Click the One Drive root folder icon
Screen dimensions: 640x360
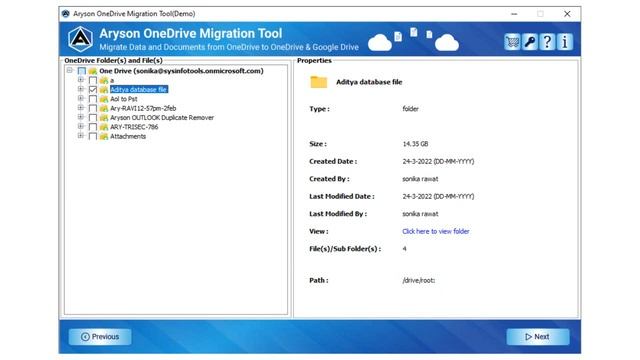(93, 71)
